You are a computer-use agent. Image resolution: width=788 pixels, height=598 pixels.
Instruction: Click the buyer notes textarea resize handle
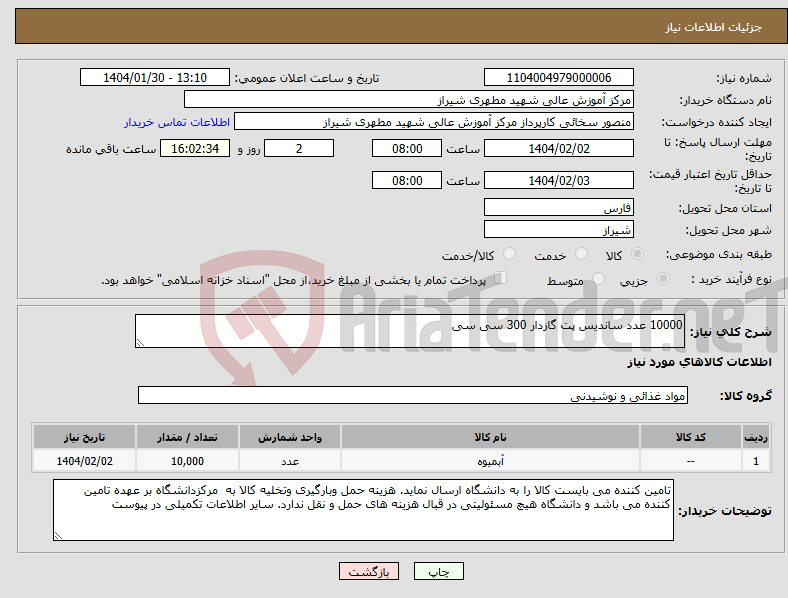58,536
